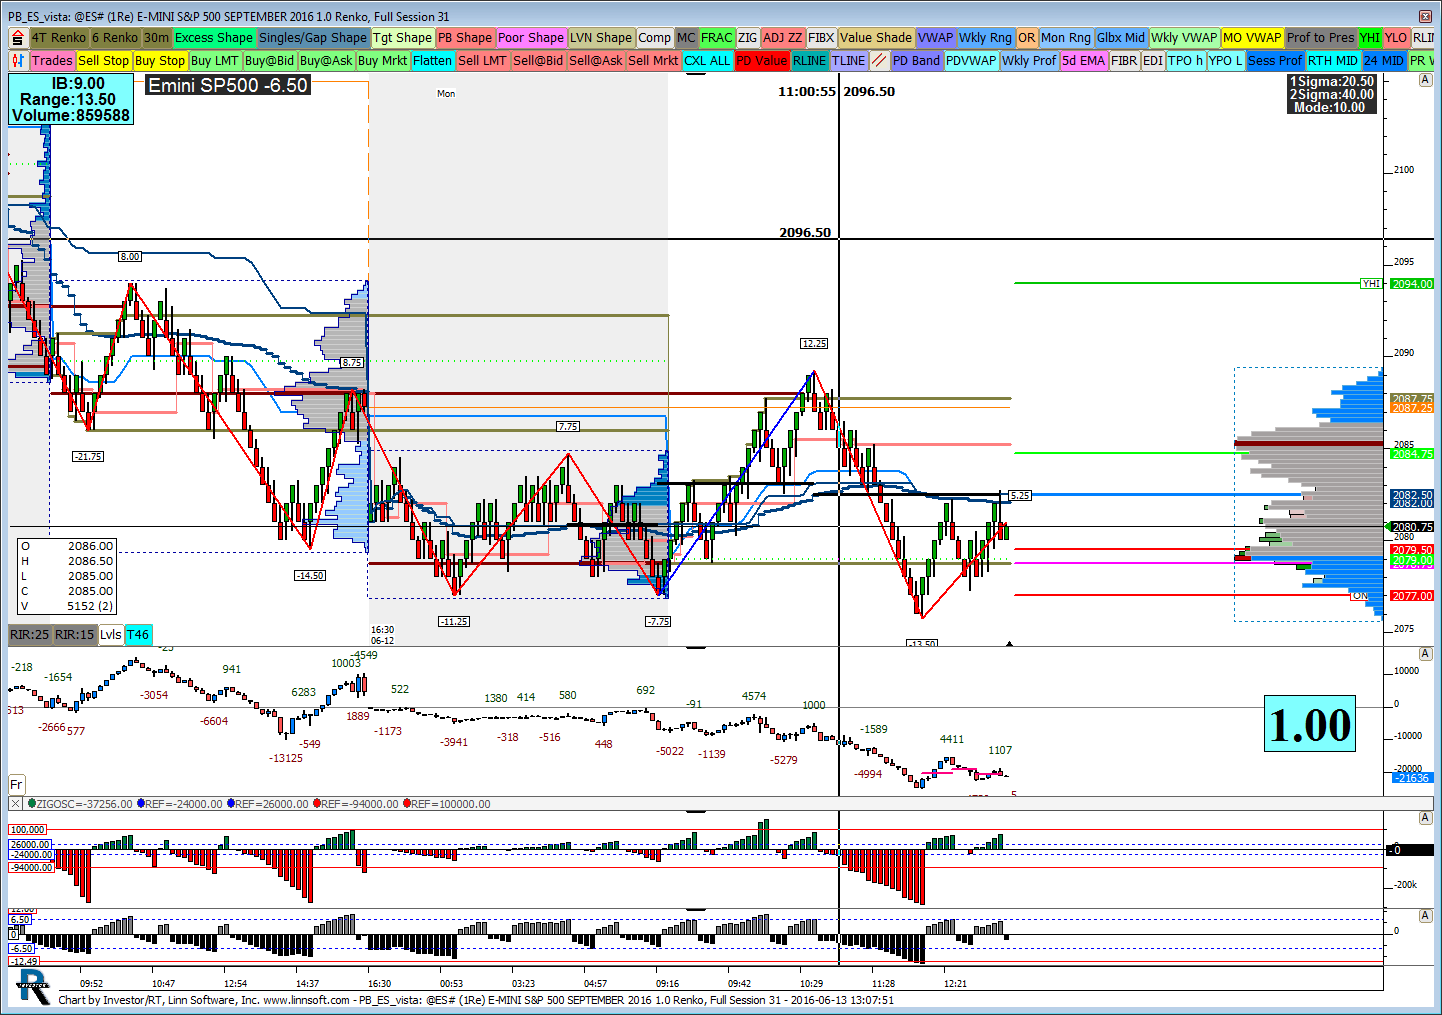Screen dimensions: 1442x1015
Task: Close the ZIGOSC indicator pane with its X
Action: (x=15, y=804)
